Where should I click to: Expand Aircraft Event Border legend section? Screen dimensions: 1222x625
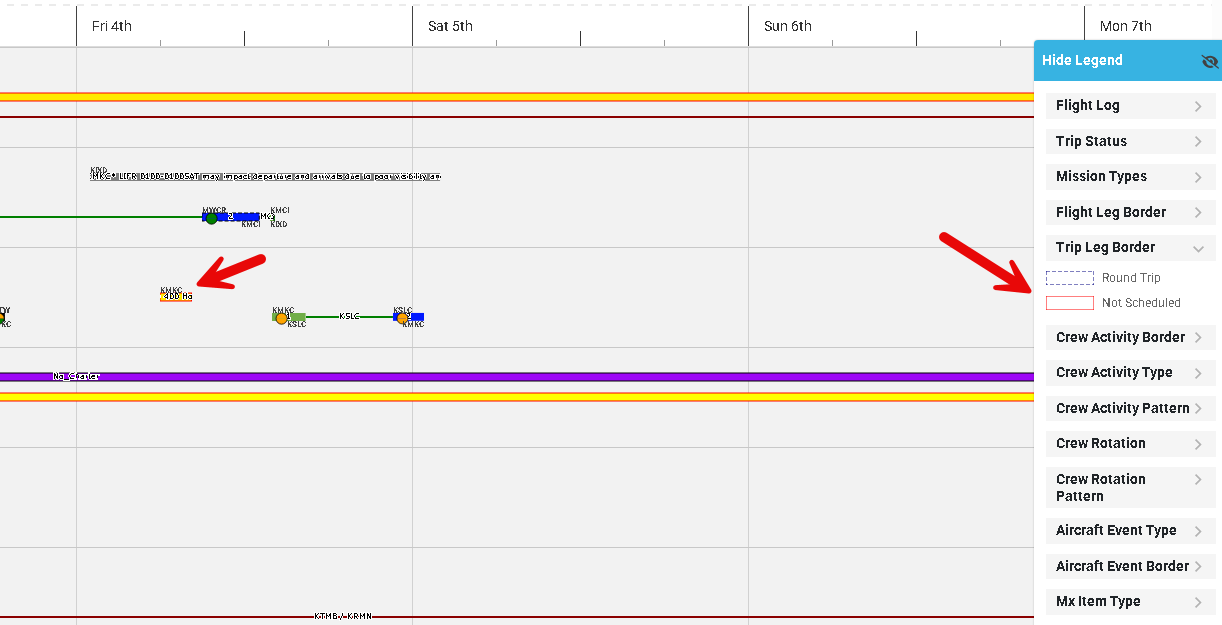pos(1130,567)
